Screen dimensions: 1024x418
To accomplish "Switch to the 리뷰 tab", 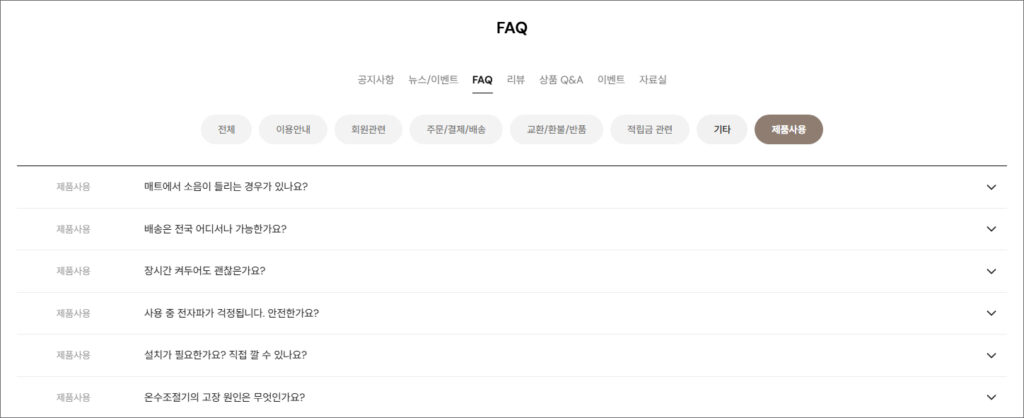I will [x=516, y=80].
